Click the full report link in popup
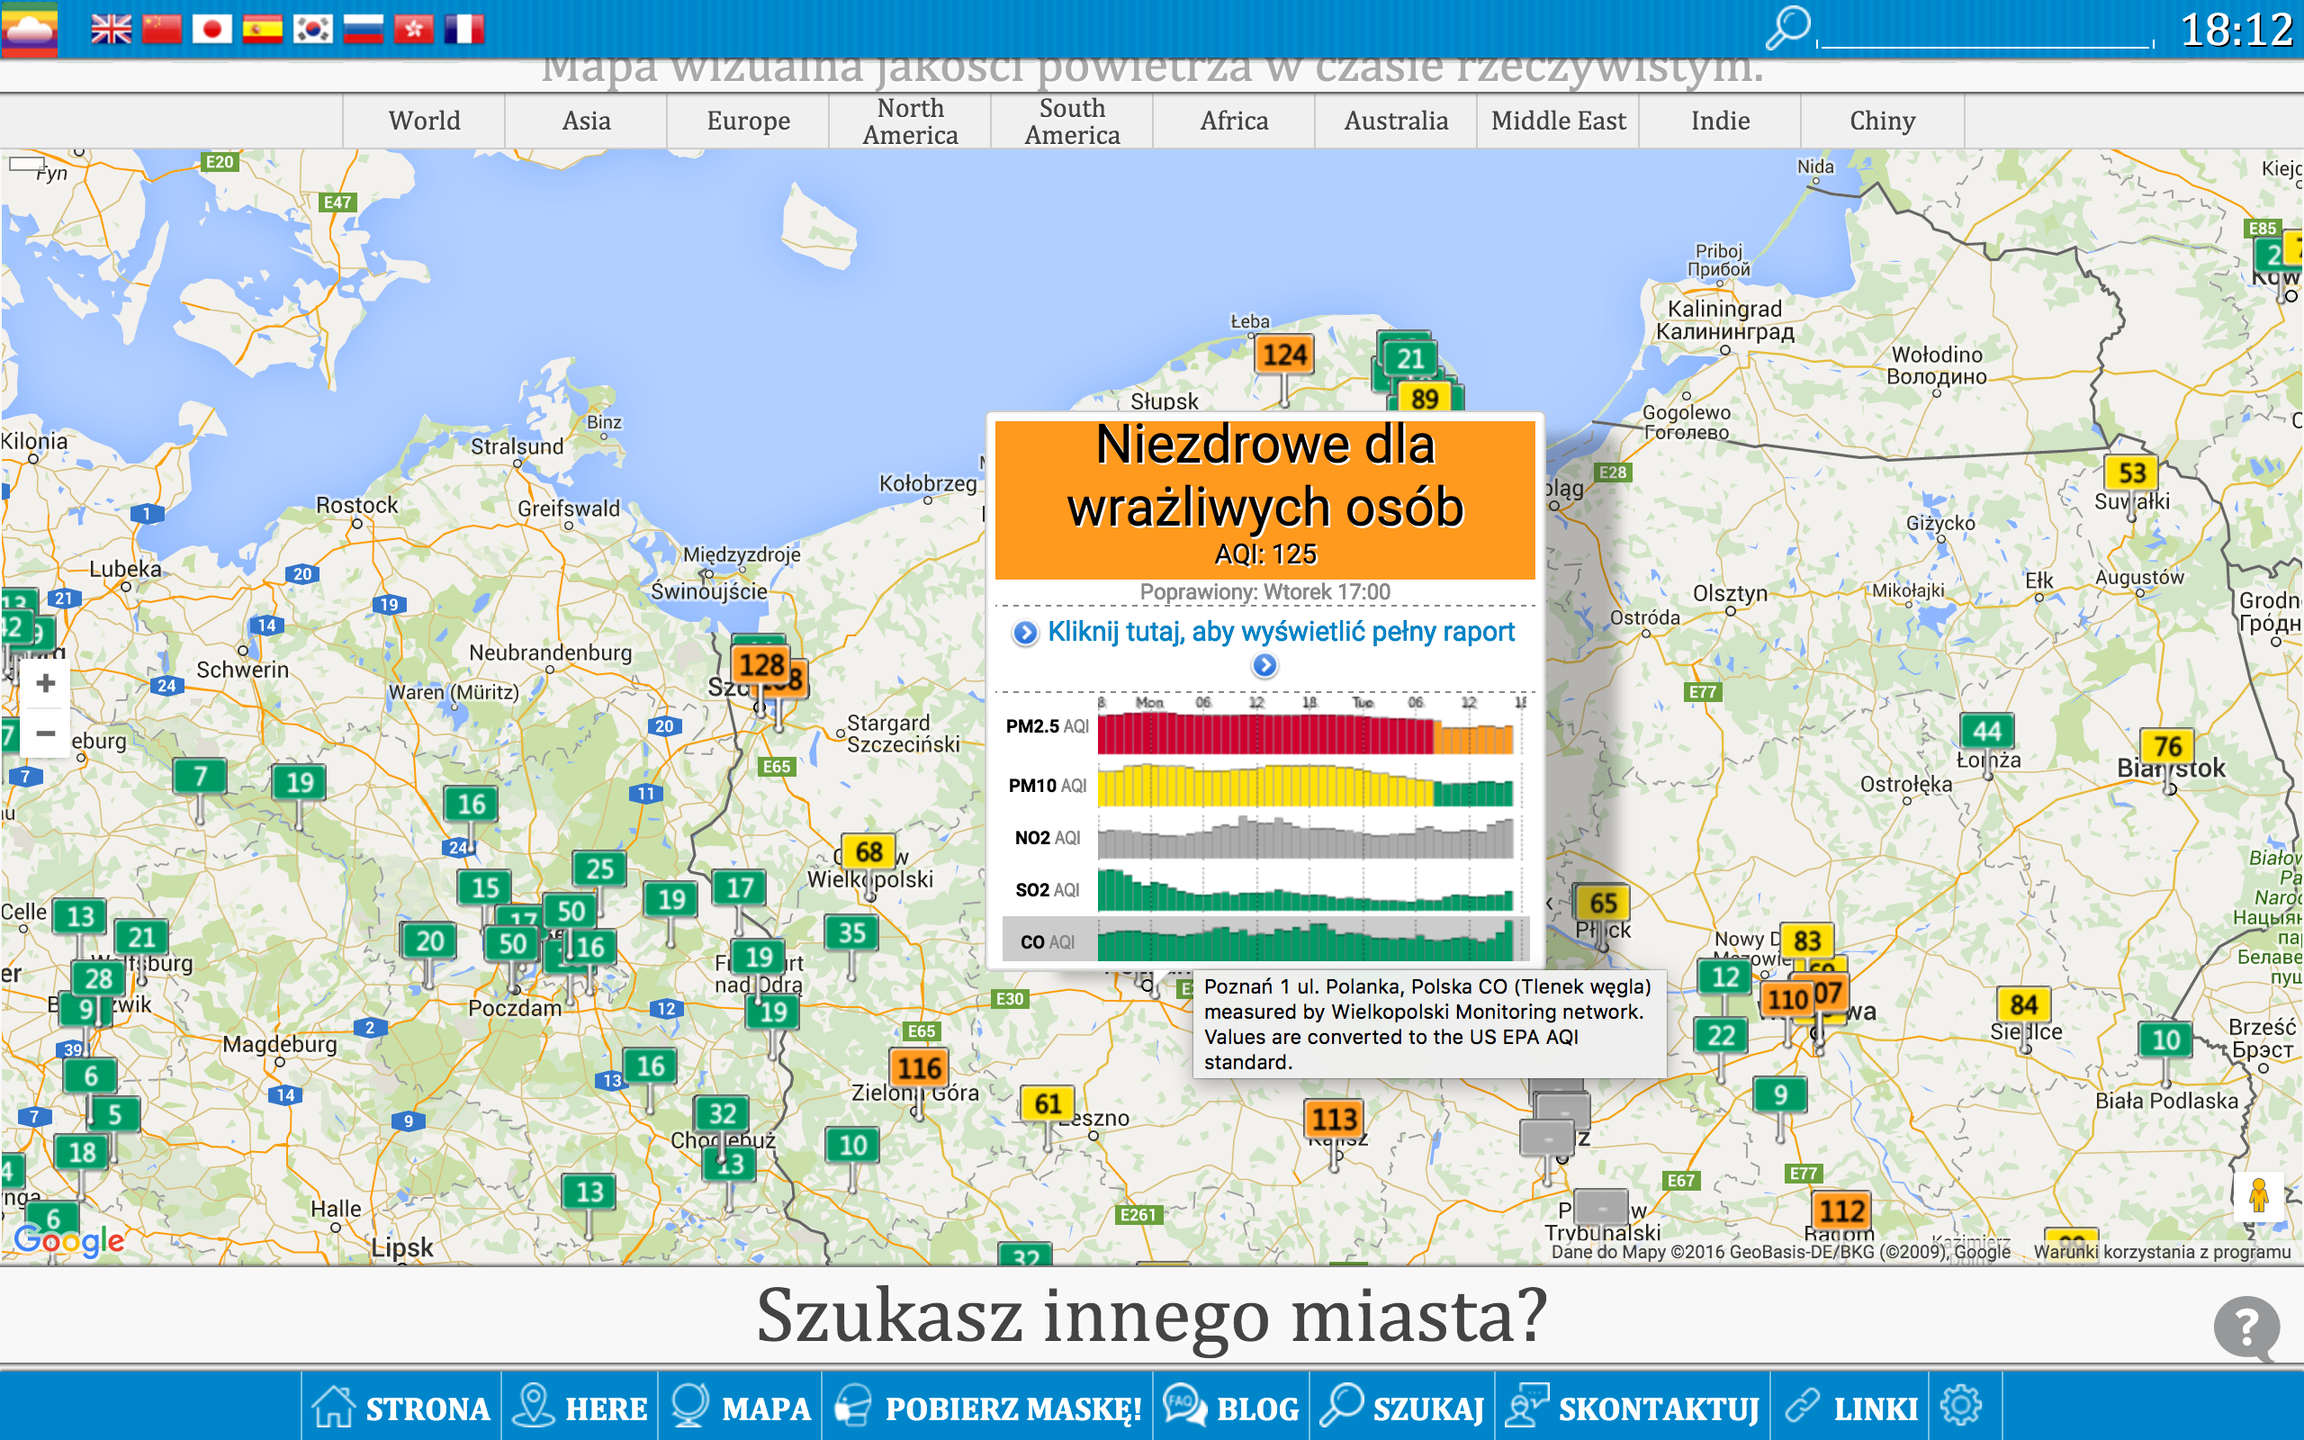2304x1440 pixels. coord(1280,632)
